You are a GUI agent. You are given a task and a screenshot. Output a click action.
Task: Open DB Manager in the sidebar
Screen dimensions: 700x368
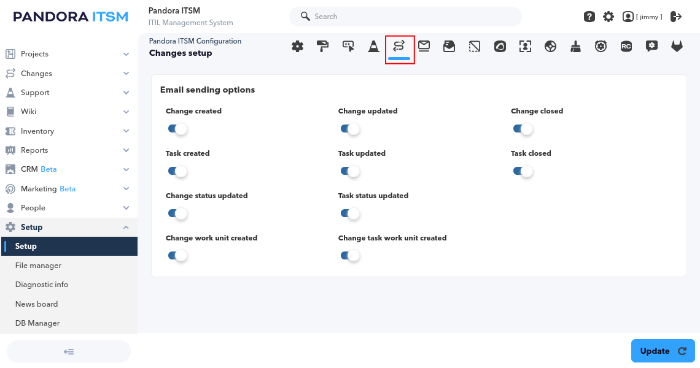coord(38,323)
